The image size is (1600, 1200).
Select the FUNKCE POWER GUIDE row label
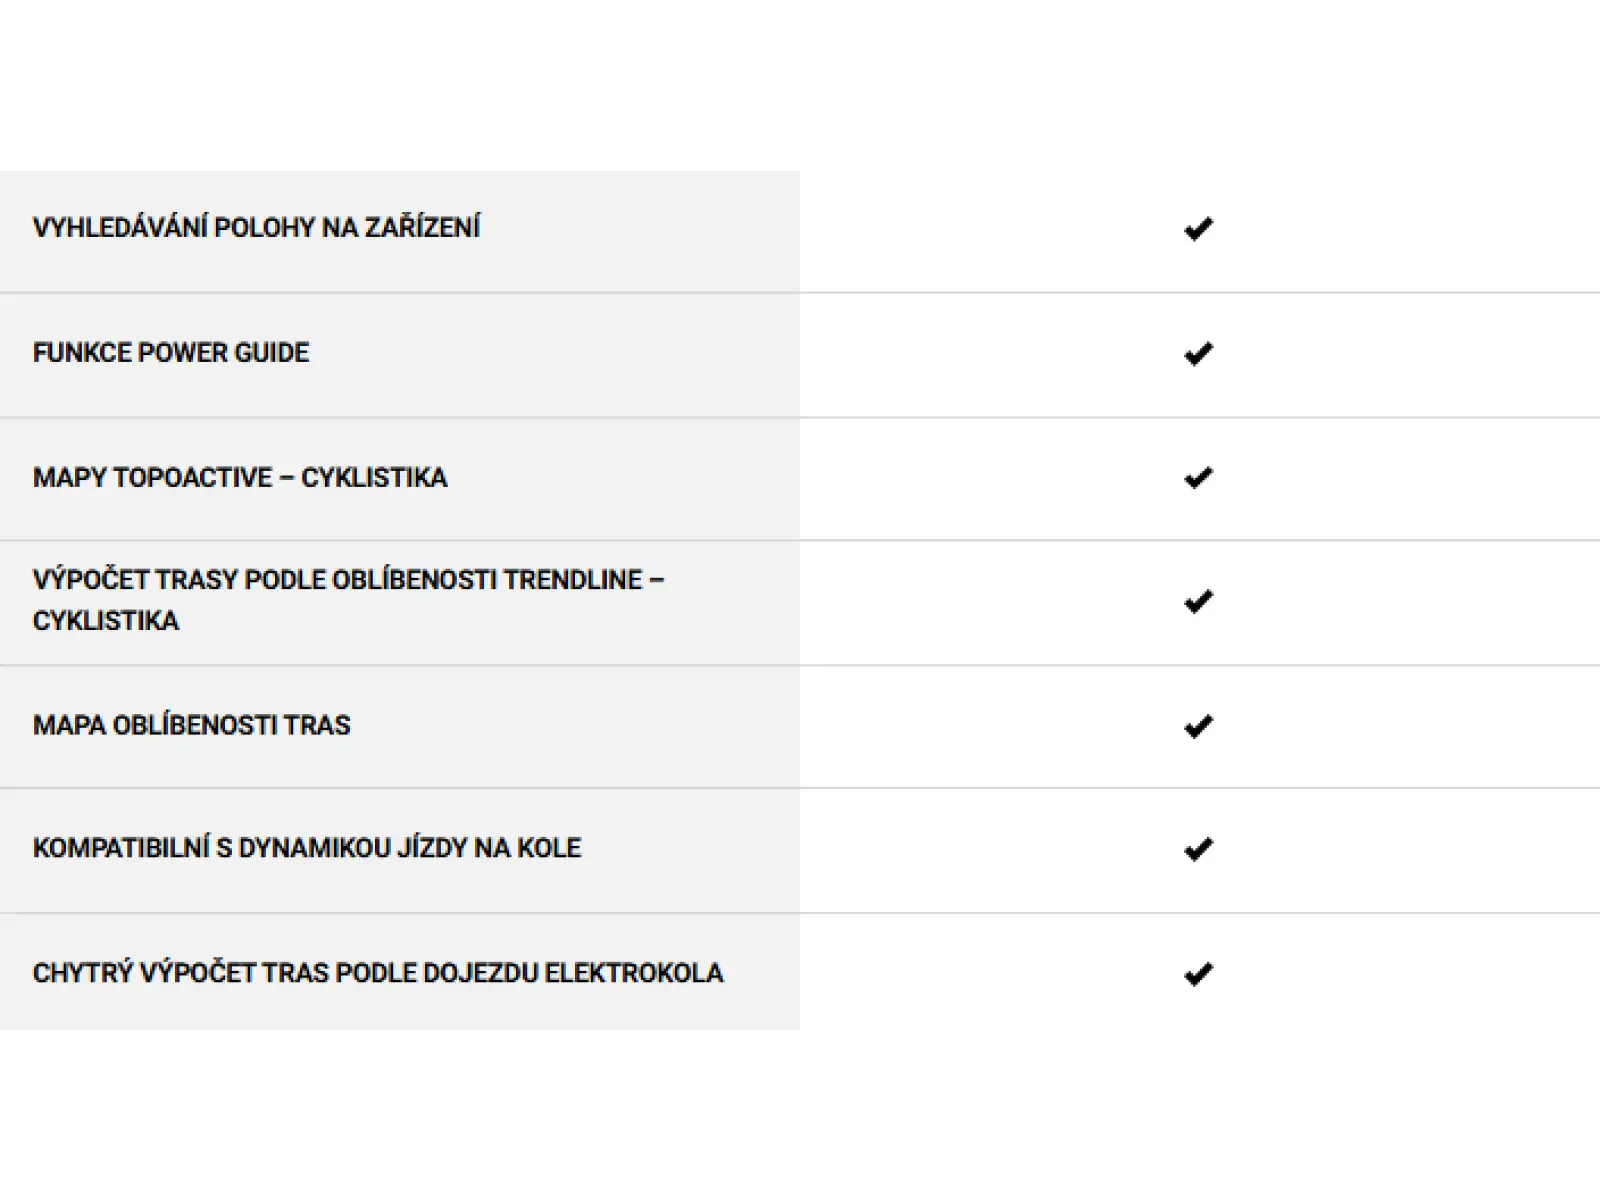coord(171,353)
